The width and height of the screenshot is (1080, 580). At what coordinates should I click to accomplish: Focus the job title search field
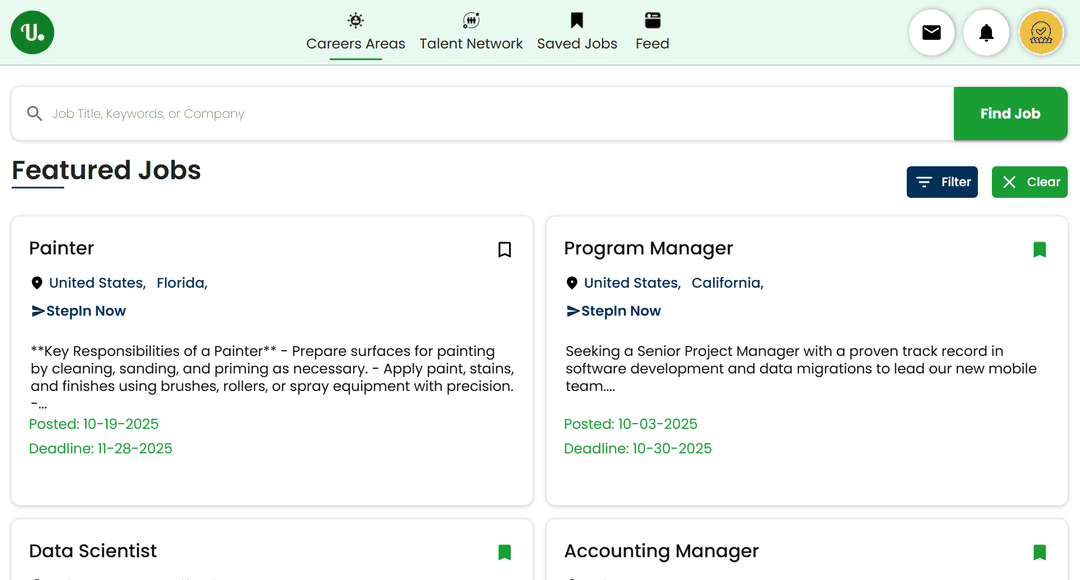coord(490,114)
